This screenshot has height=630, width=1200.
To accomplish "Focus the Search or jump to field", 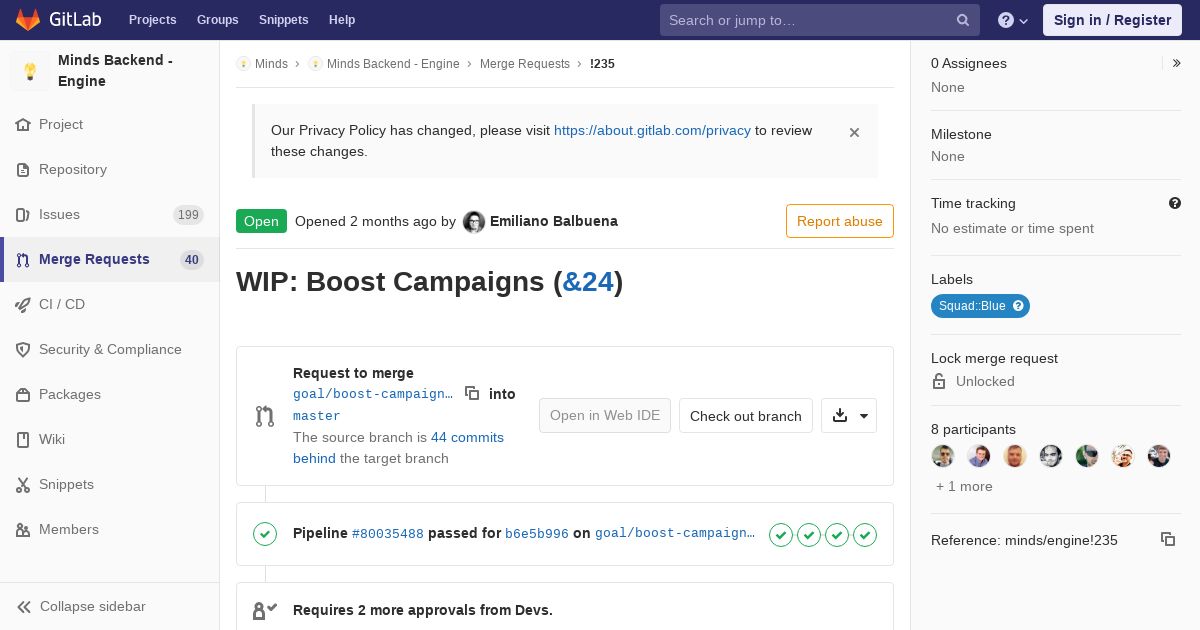I will (805, 20).
